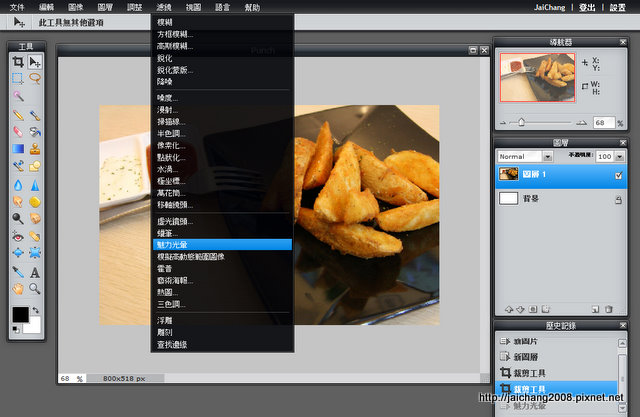Open the 視圖 menu
Viewport: 640px width, 417px height.
point(193,7)
